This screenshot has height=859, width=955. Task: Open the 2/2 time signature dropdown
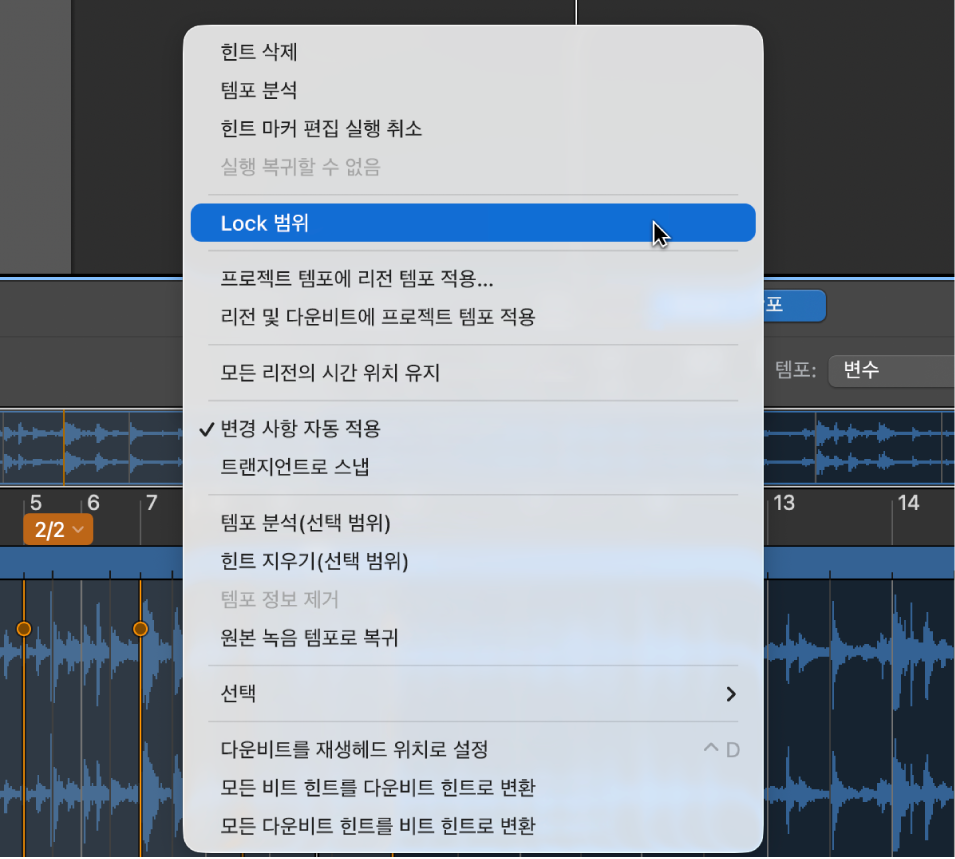pos(58,529)
